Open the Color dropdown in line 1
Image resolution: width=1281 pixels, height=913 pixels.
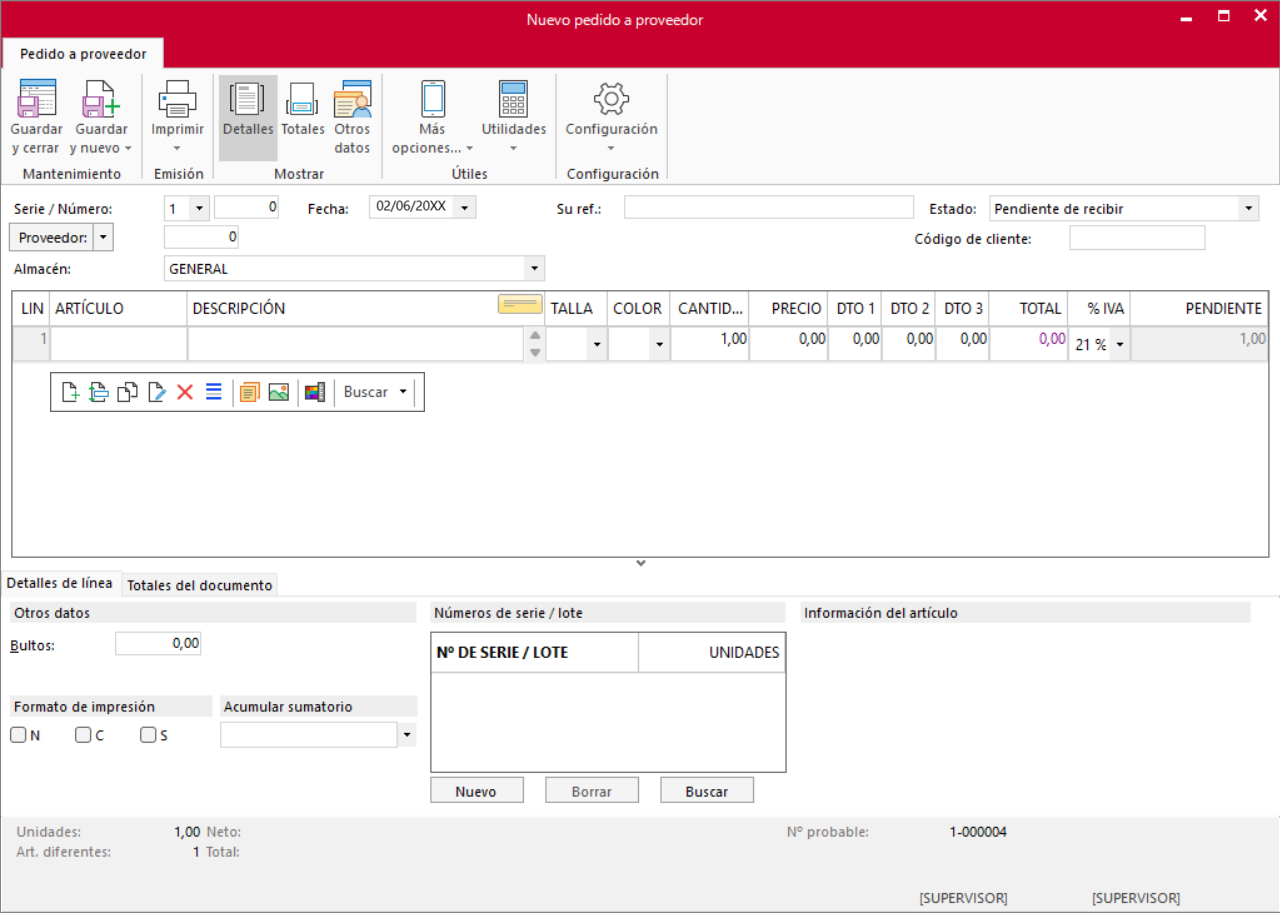658,345
